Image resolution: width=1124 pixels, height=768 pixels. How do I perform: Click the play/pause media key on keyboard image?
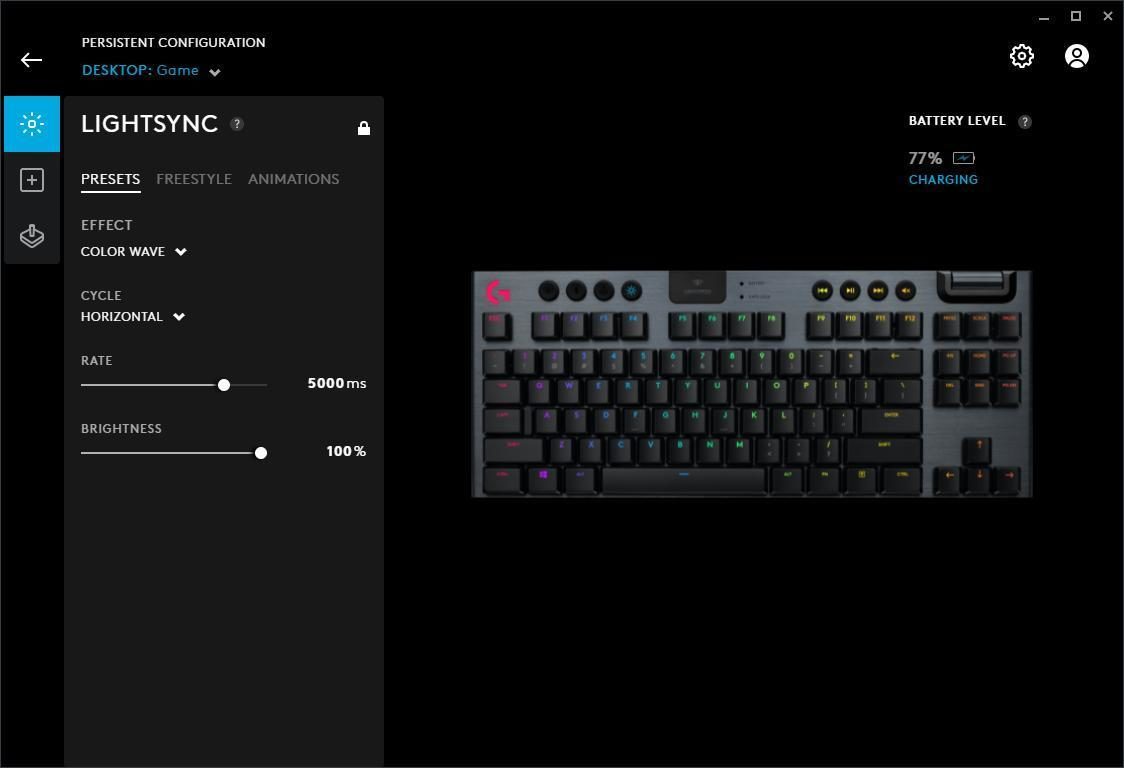click(850, 290)
